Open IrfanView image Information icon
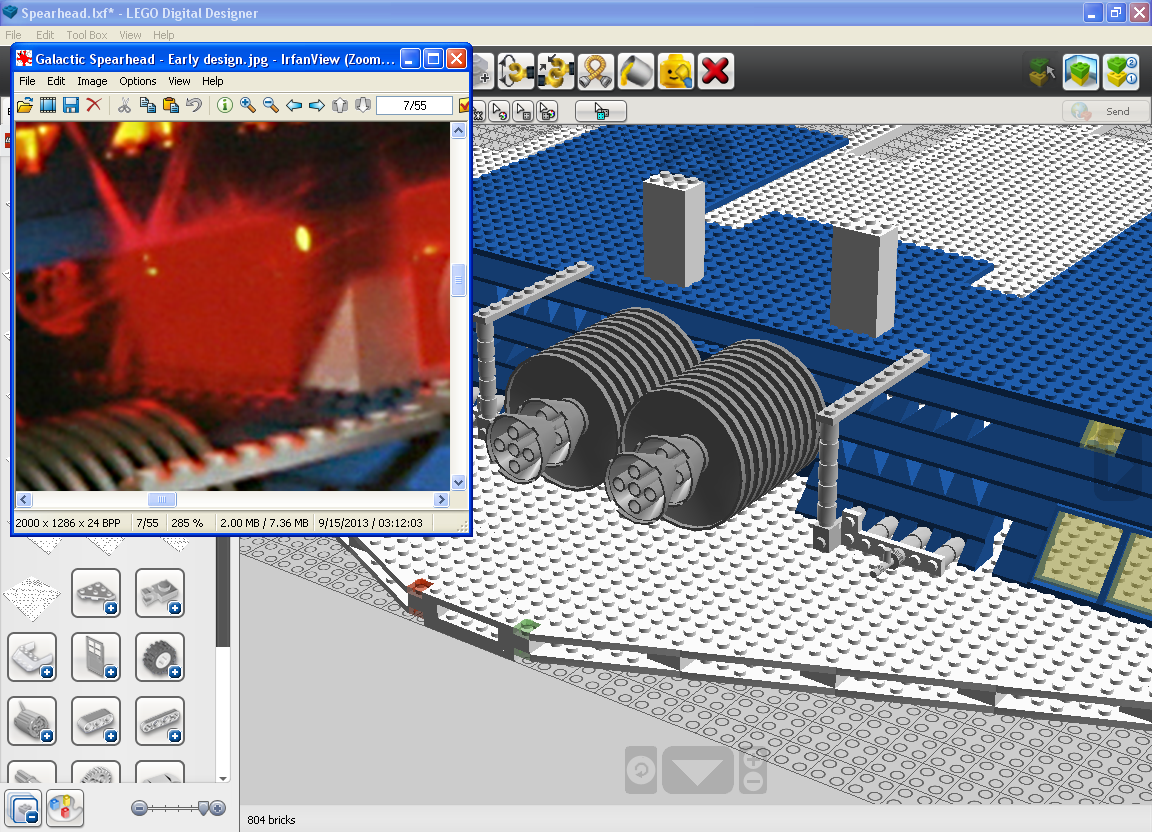This screenshot has height=832, width=1152. 225,105
